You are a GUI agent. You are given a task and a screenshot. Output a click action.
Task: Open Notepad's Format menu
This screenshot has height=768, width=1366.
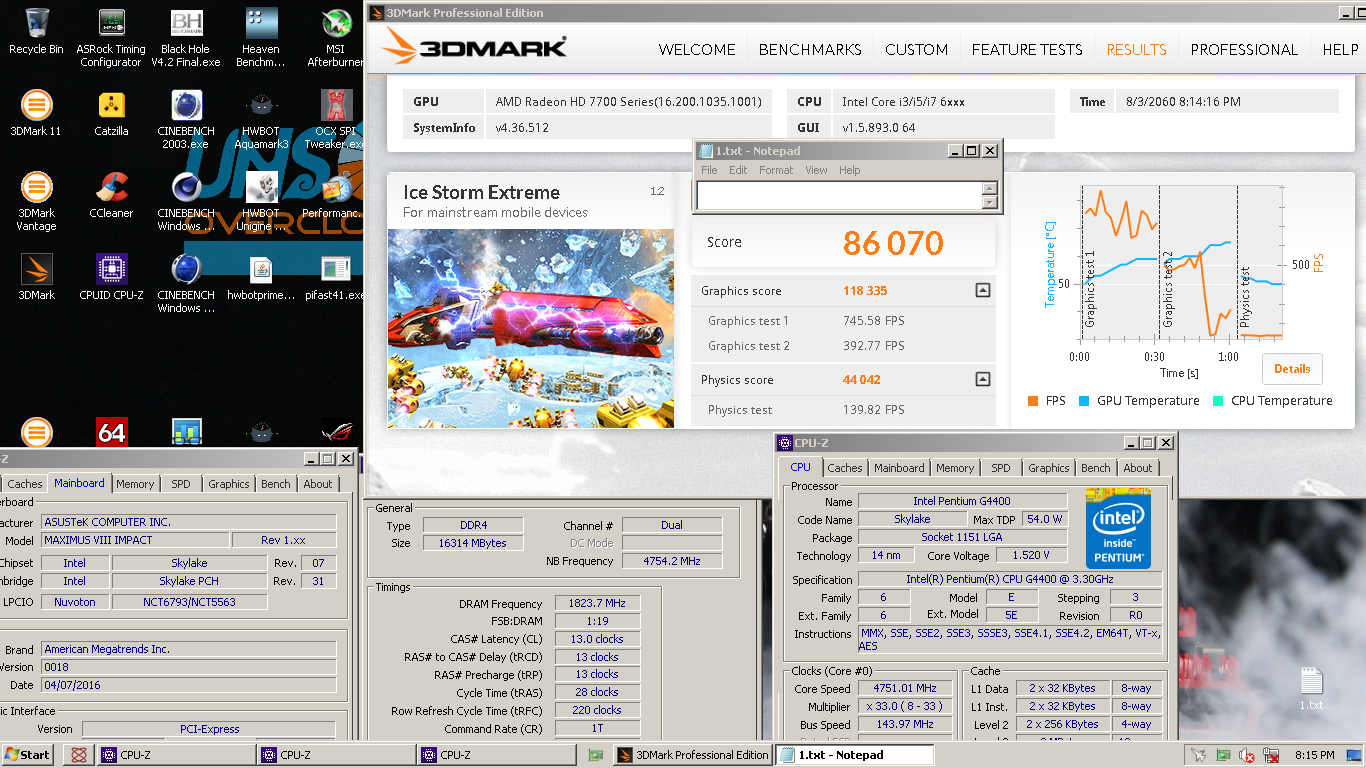(x=776, y=170)
